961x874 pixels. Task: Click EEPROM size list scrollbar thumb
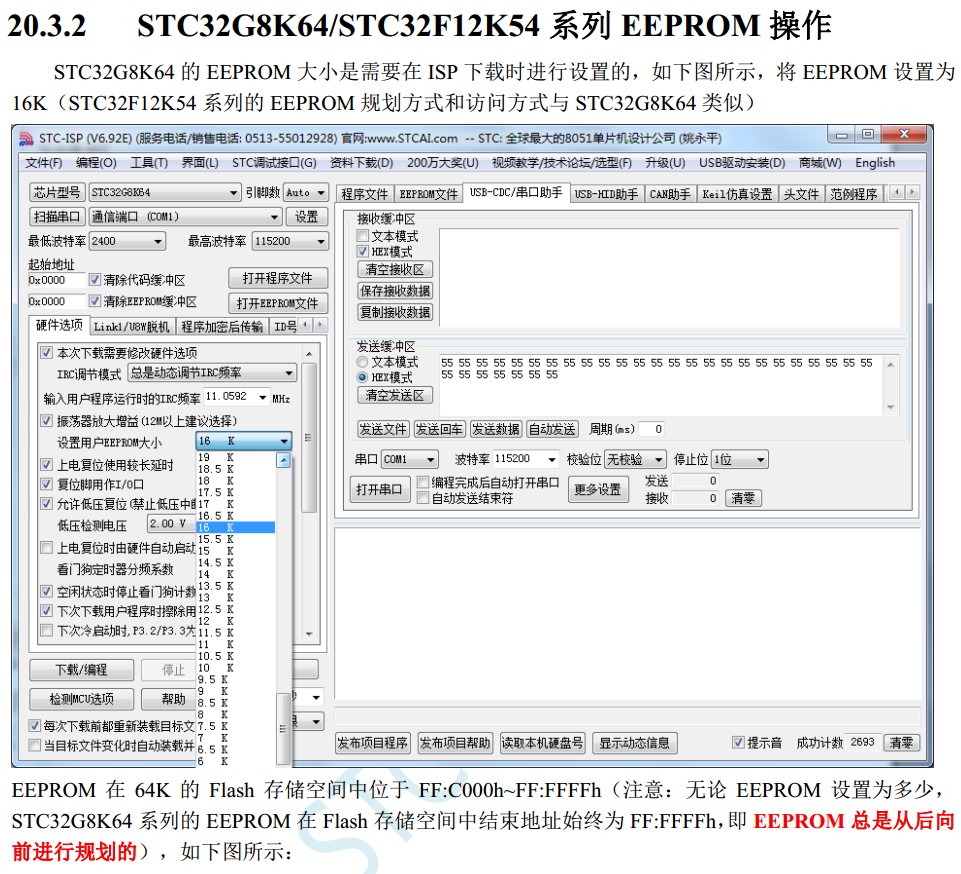(283, 728)
